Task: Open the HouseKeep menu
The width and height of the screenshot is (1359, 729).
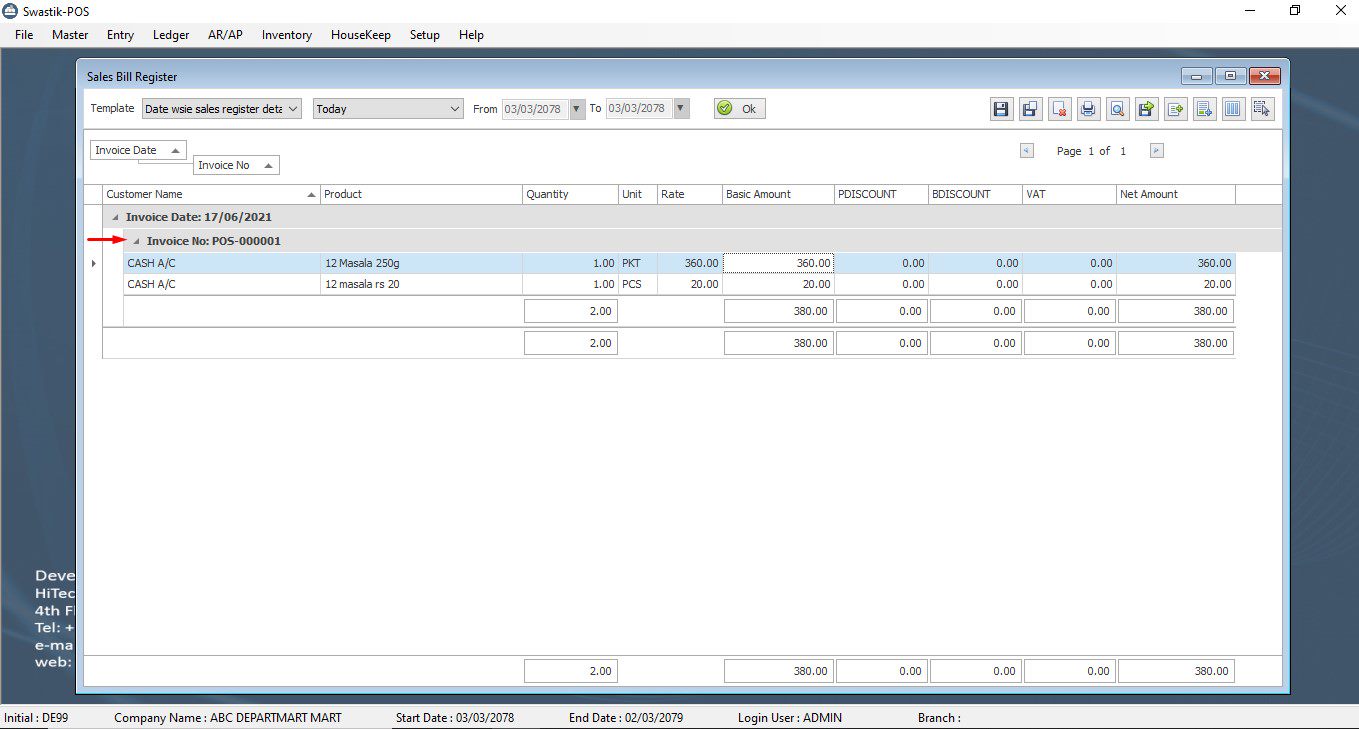Action: (360, 35)
